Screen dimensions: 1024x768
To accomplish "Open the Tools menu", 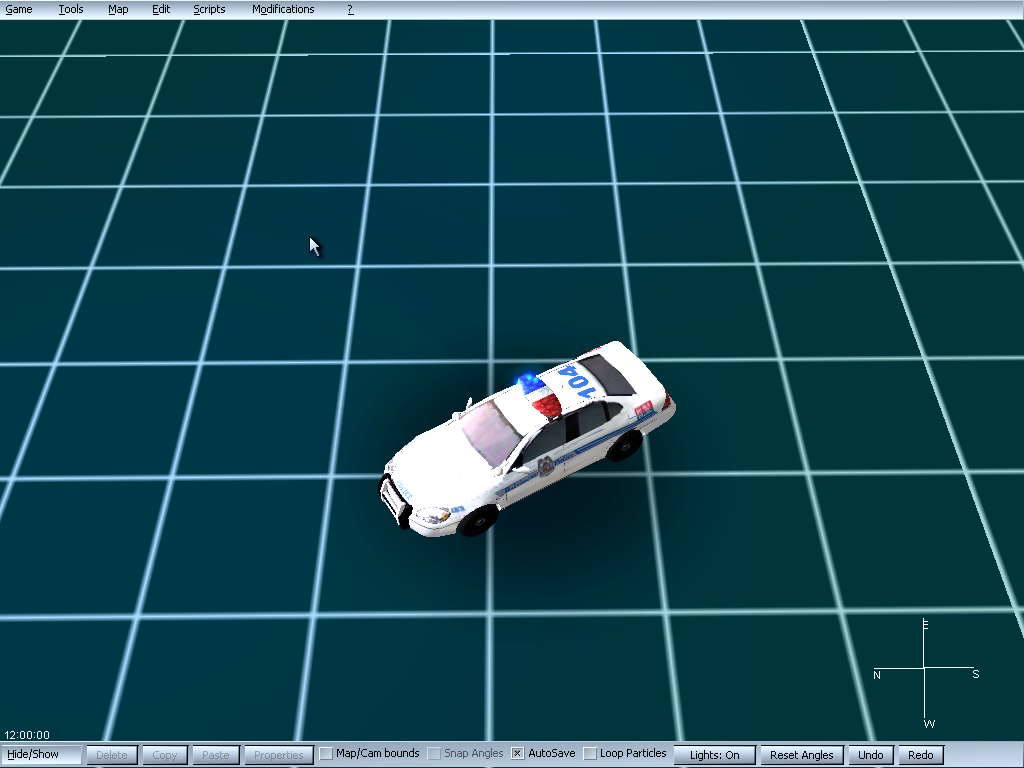I will (71, 9).
